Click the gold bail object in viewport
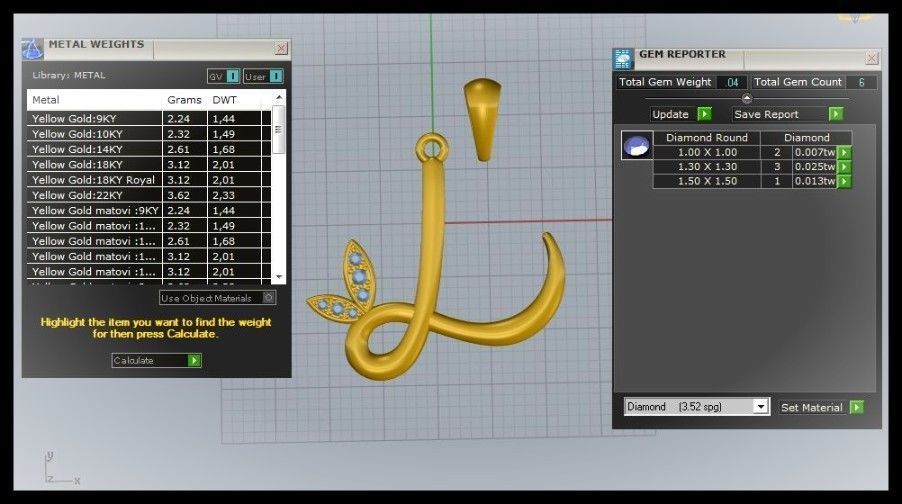Viewport: 902px width, 504px height. coord(483,120)
